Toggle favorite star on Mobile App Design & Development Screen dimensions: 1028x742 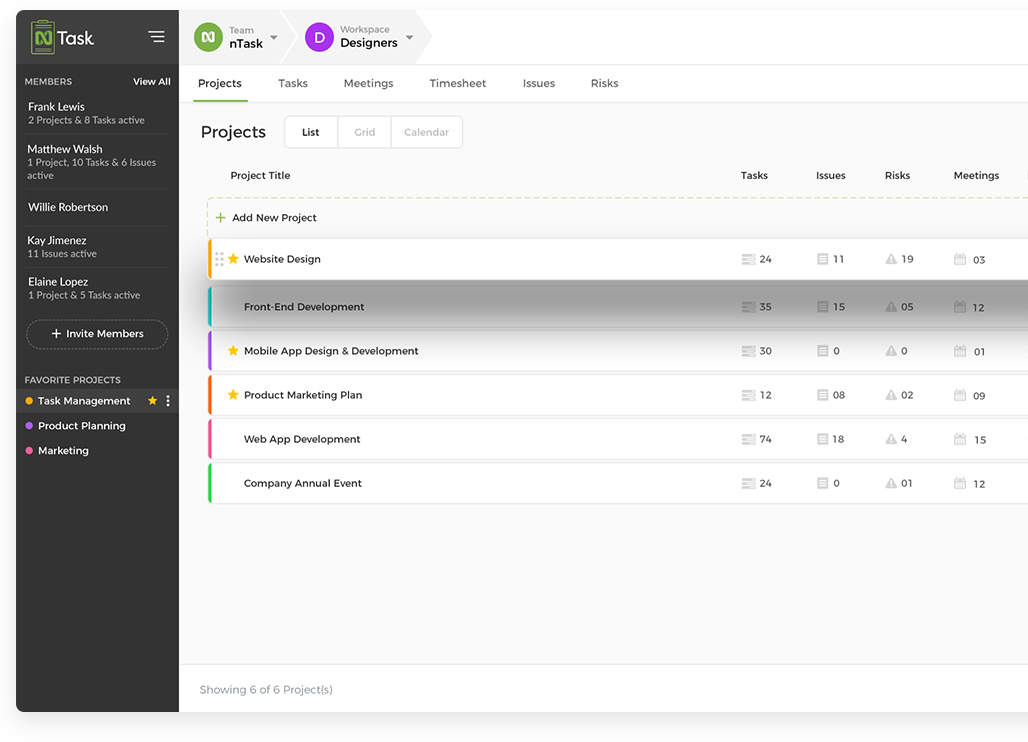(233, 351)
